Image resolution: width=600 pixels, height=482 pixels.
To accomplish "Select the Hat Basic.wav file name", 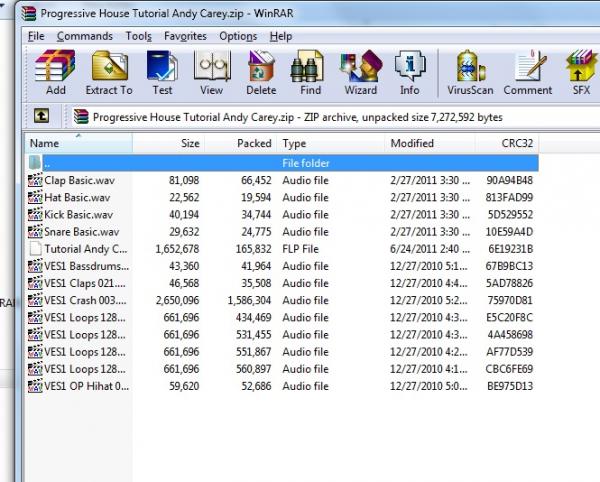I will pos(77,197).
